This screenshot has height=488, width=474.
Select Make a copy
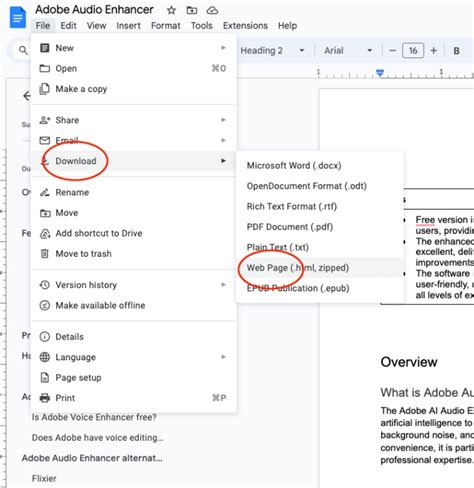[x=134, y=89]
